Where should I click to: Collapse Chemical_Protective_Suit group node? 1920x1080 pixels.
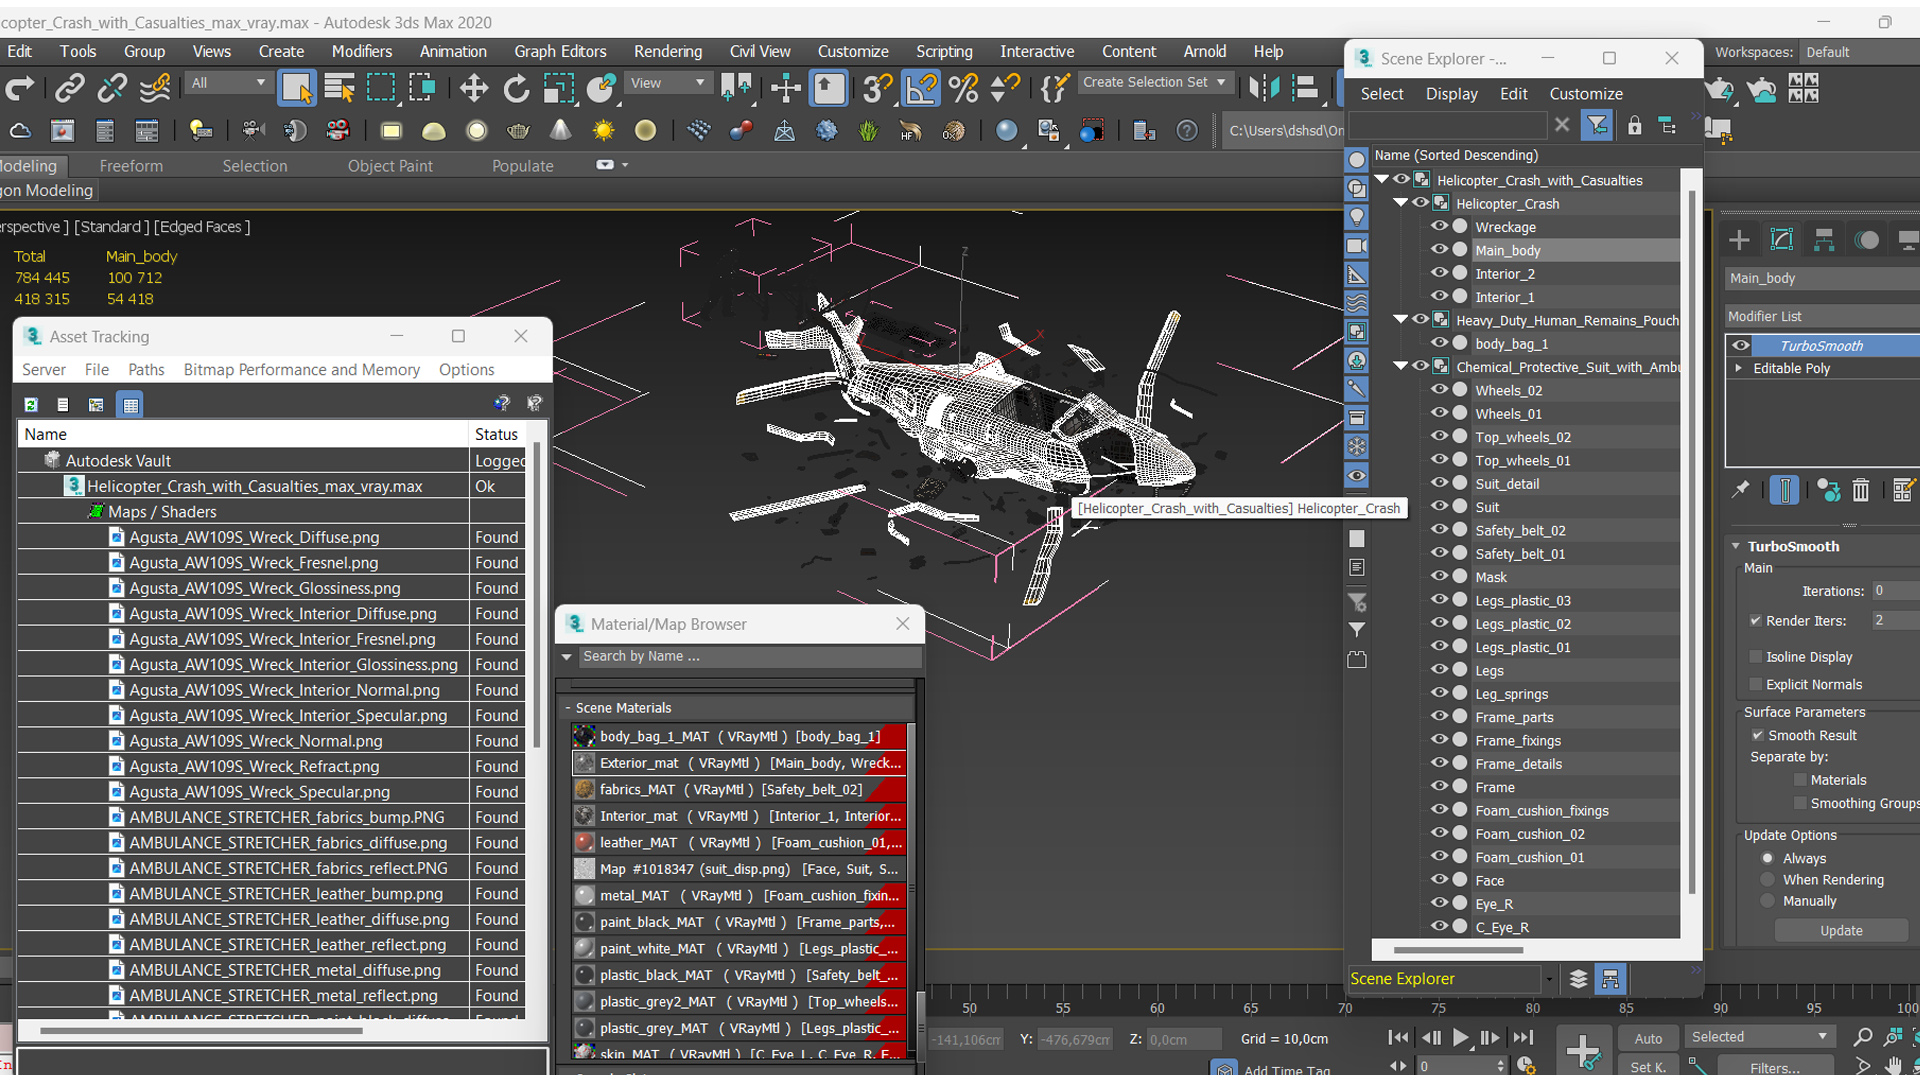1401,366
